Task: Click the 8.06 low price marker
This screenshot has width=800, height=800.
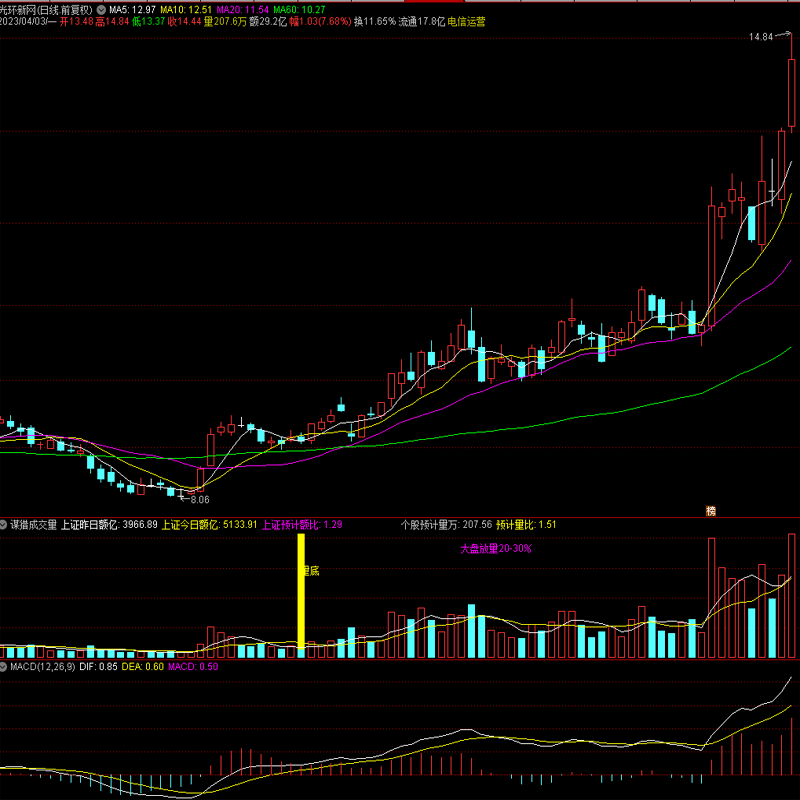Action: (x=199, y=499)
